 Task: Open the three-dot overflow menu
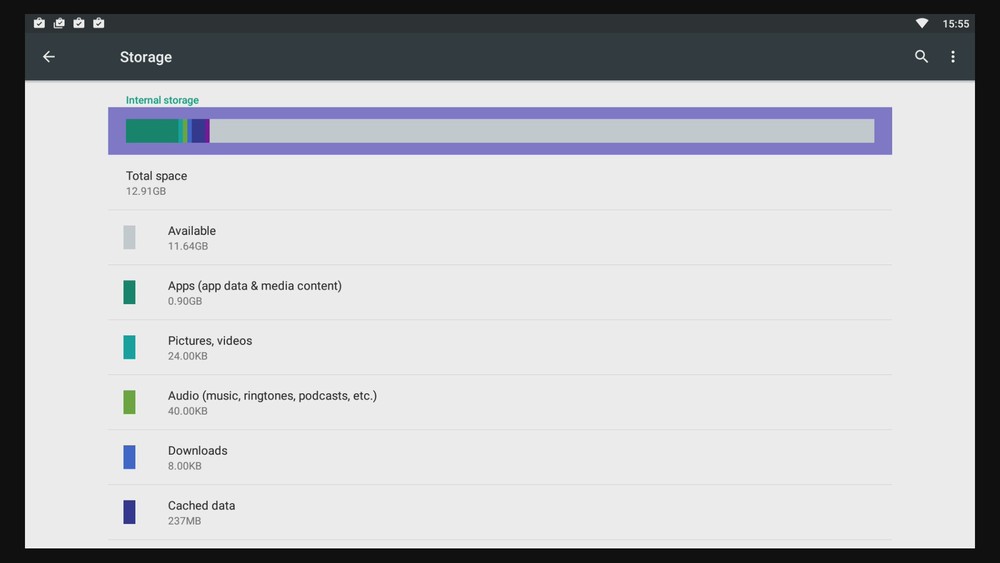(x=953, y=57)
